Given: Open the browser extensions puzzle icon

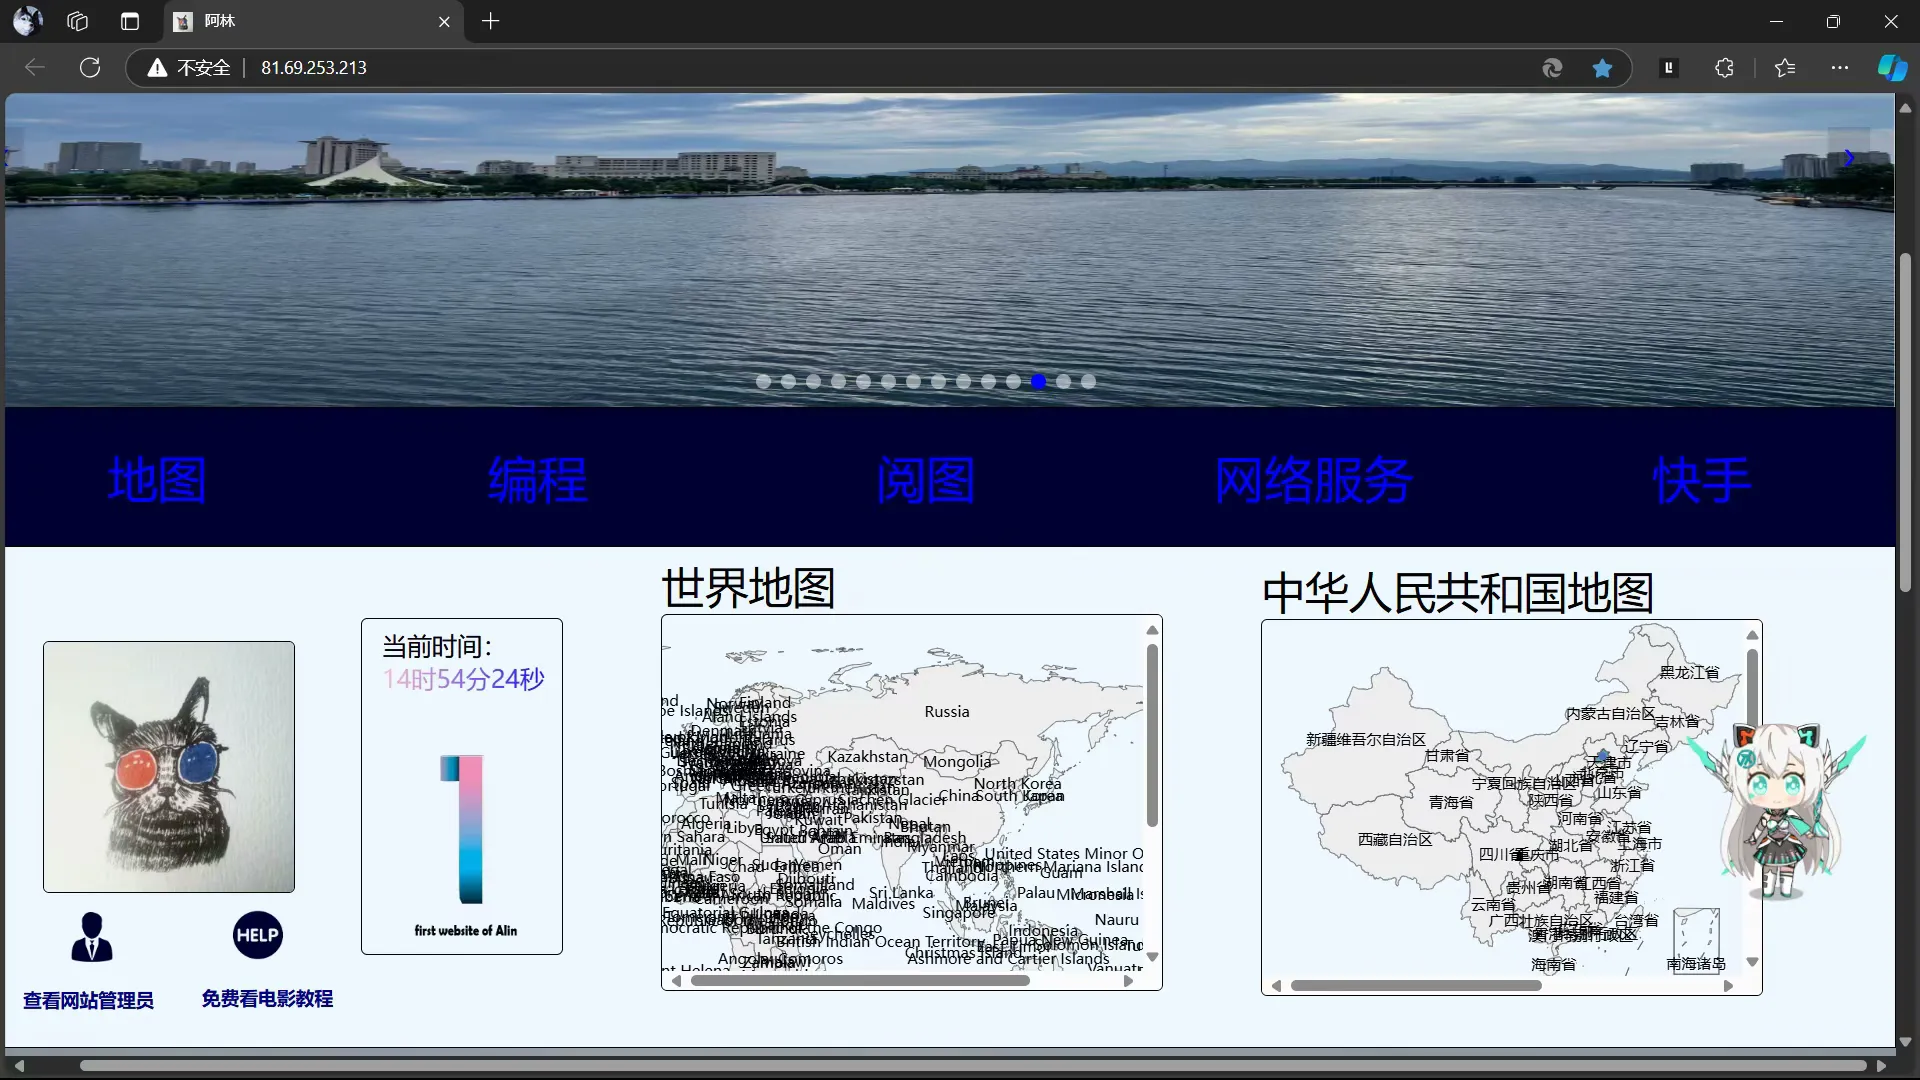Looking at the screenshot, I should click(1724, 68).
